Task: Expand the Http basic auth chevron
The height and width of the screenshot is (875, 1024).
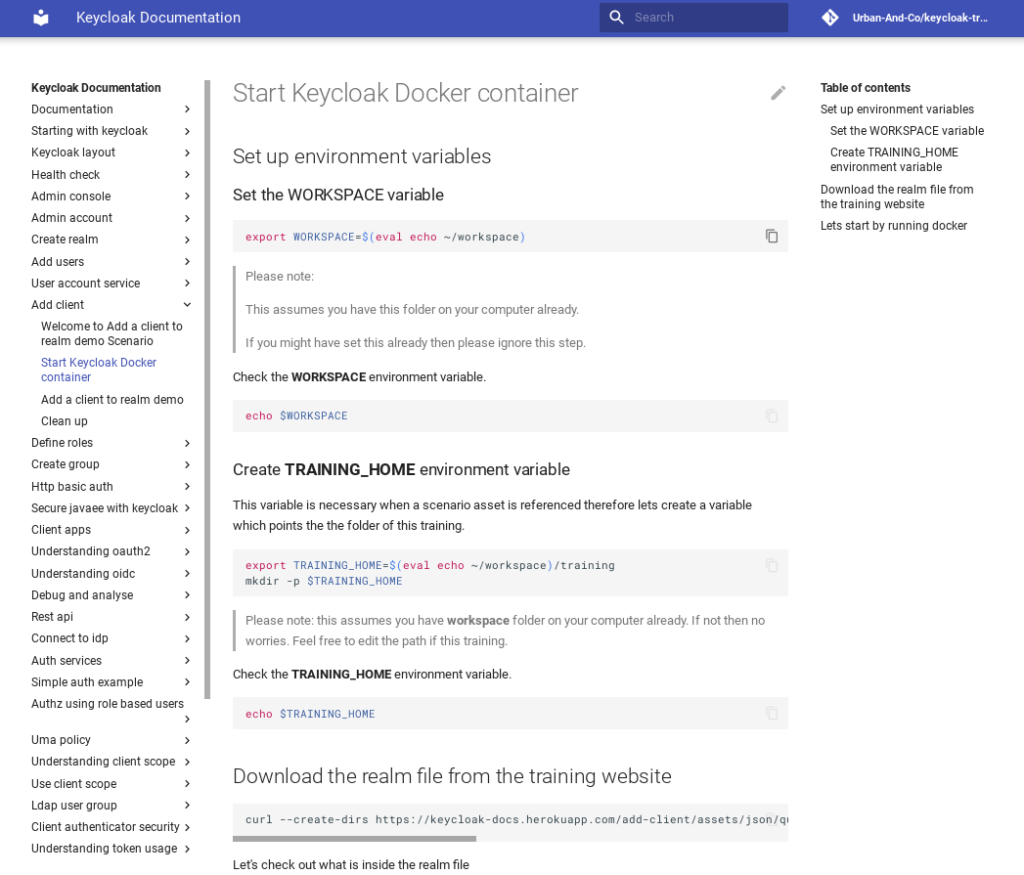Action: [187, 486]
